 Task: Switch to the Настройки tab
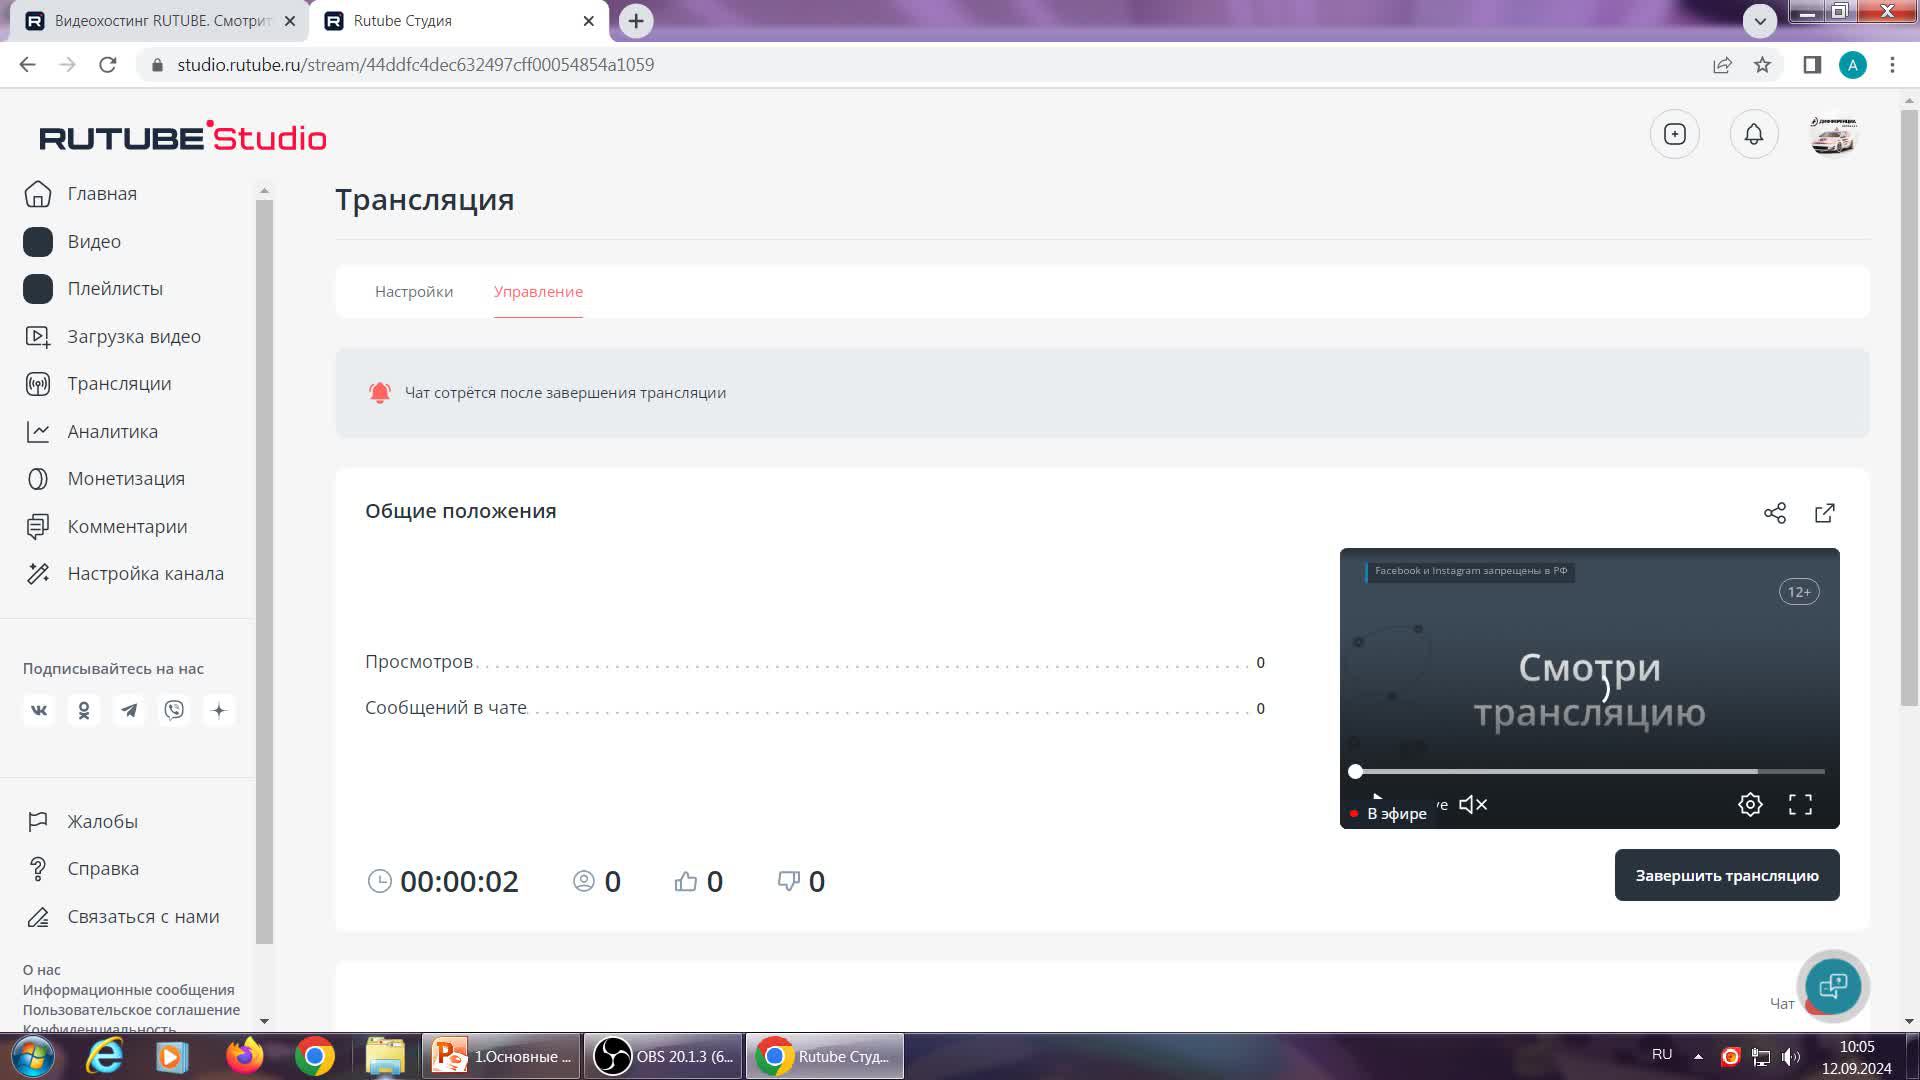tap(414, 292)
